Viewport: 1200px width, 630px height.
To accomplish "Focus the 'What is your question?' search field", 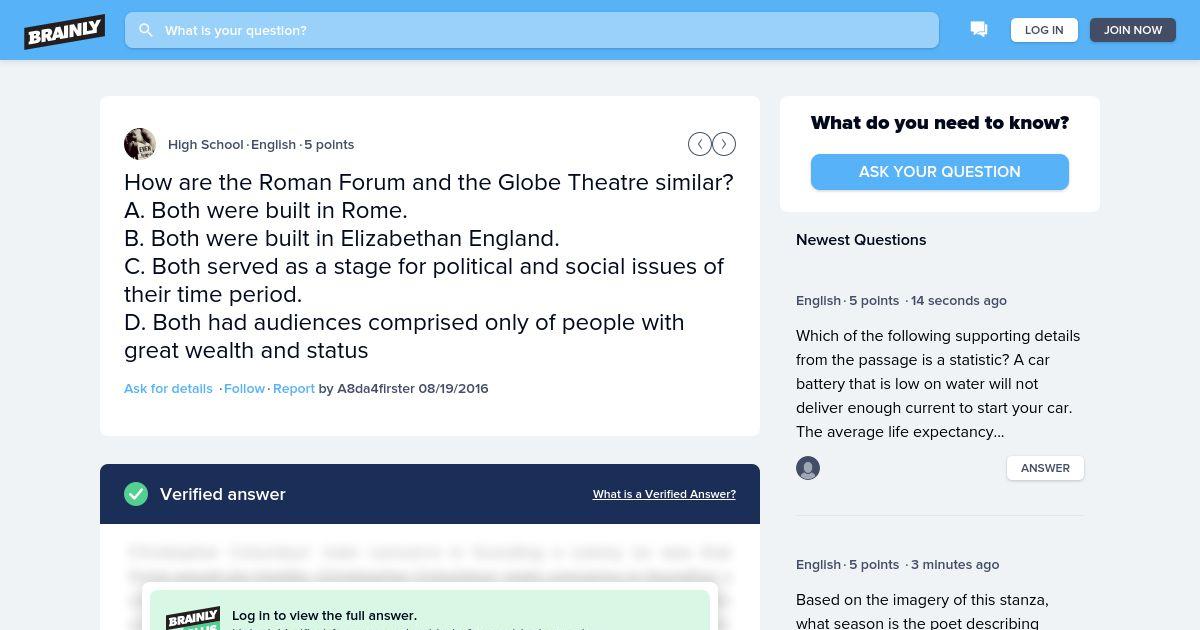I will click(532, 30).
